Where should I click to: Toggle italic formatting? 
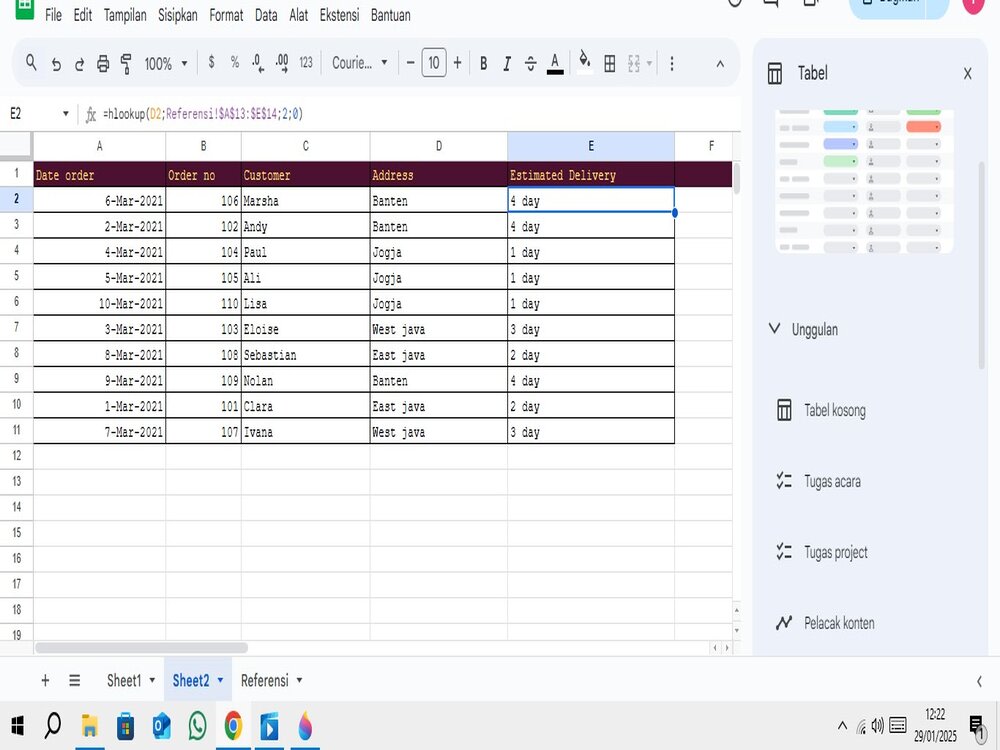tap(507, 63)
